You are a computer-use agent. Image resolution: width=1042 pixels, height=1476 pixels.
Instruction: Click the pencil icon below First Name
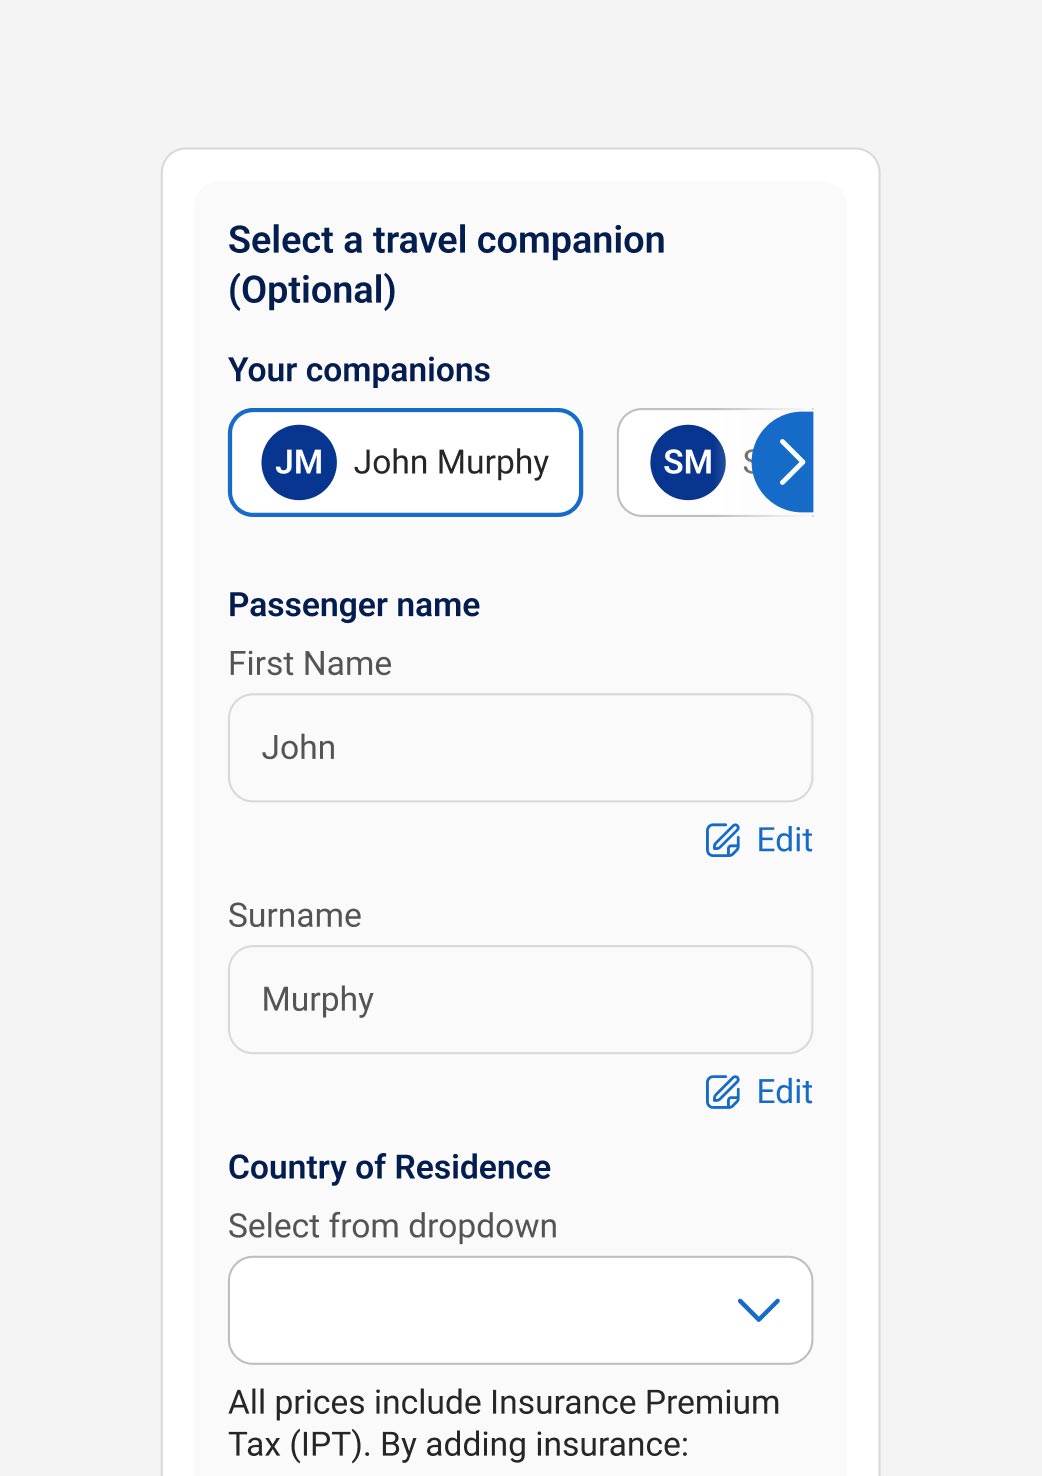click(723, 840)
